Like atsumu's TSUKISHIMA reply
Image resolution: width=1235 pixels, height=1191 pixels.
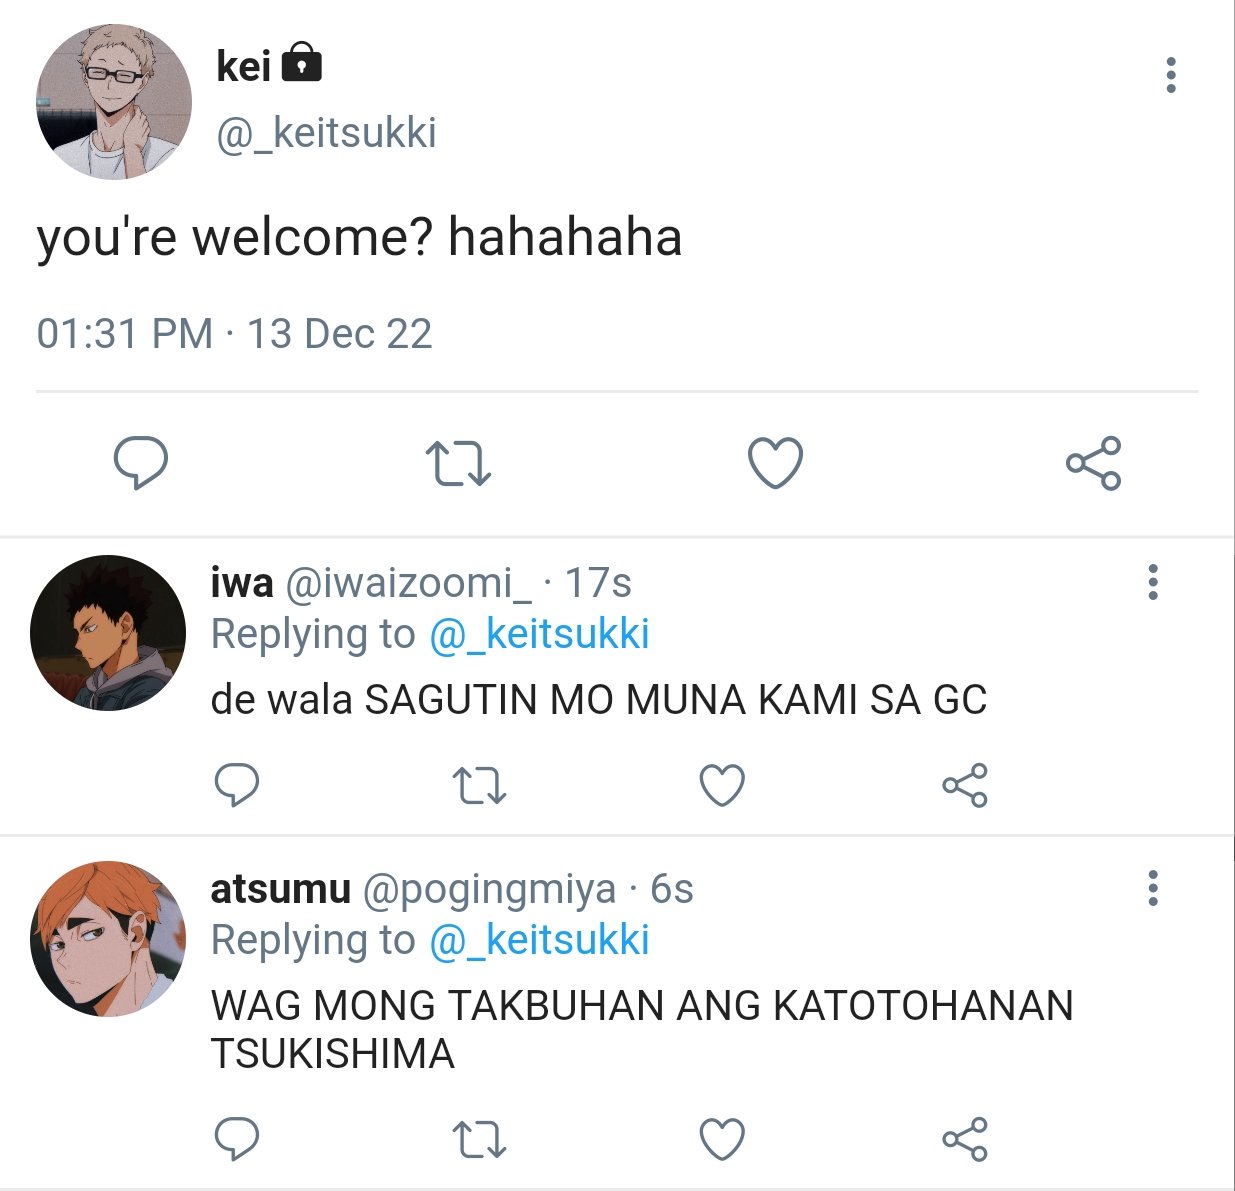722,1138
